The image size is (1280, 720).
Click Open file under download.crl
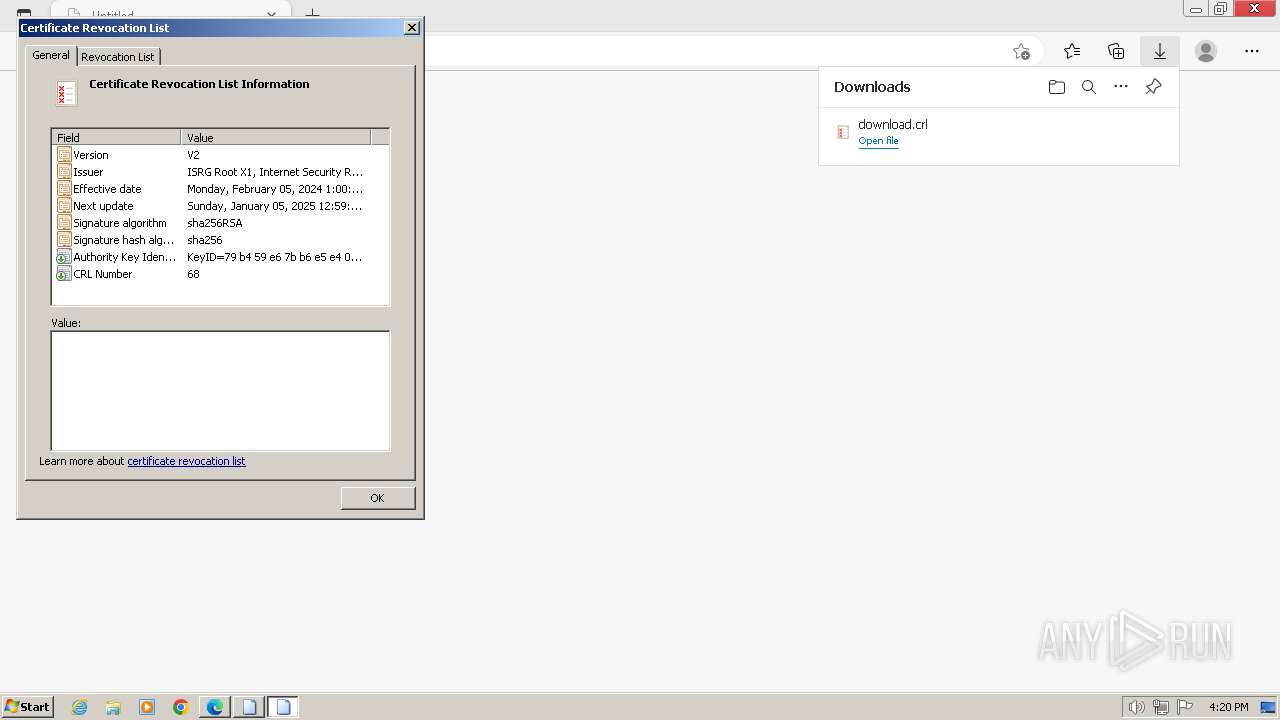(x=878, y=141)
